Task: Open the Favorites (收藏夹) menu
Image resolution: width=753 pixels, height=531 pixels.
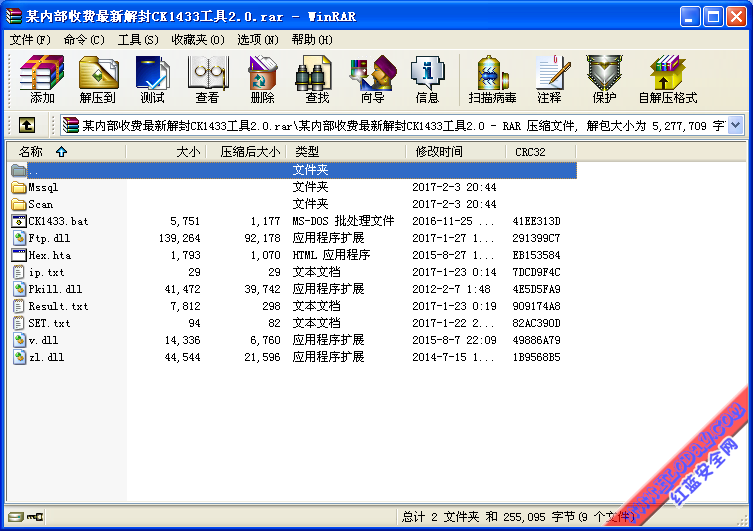Action: (x=198, y=40)
